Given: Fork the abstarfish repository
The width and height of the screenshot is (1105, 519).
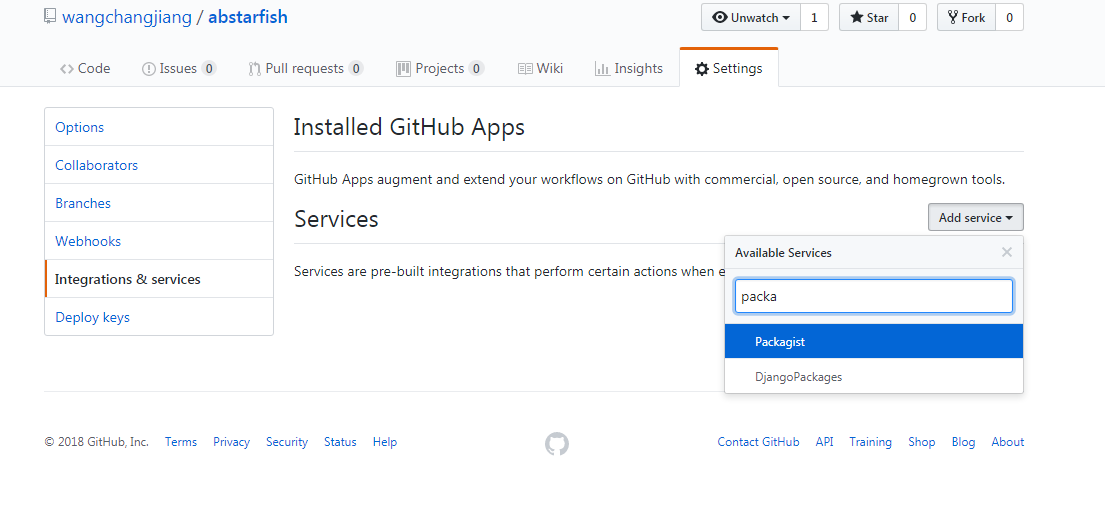Looking at the screenshot, I should 966,18.
